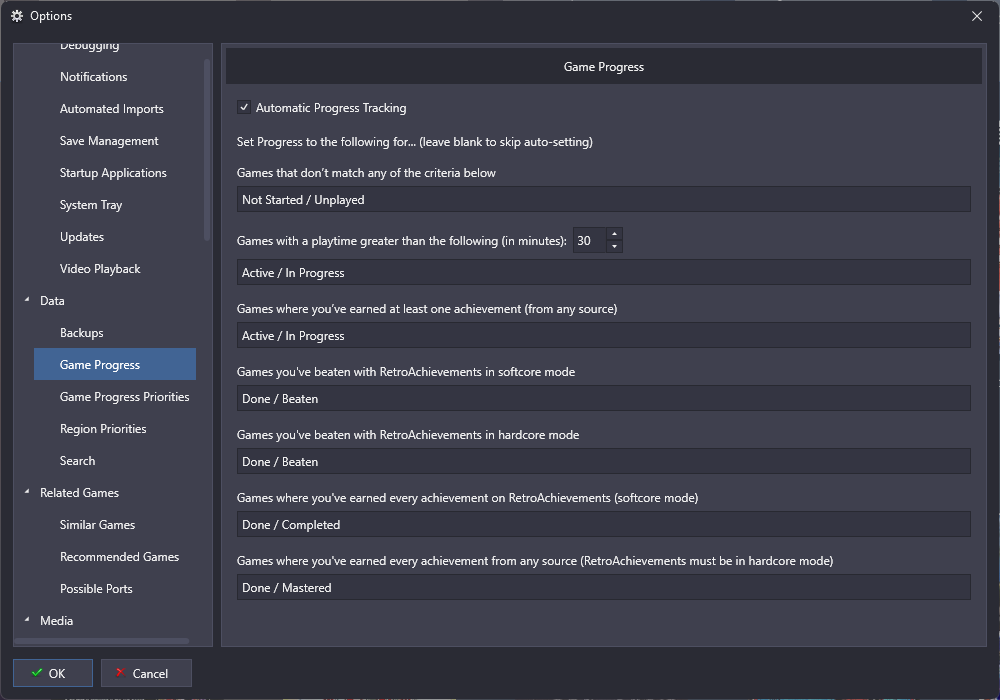
Task: Click the 'Set Progress to the following for...' text
Action: [x=415, y=142]
